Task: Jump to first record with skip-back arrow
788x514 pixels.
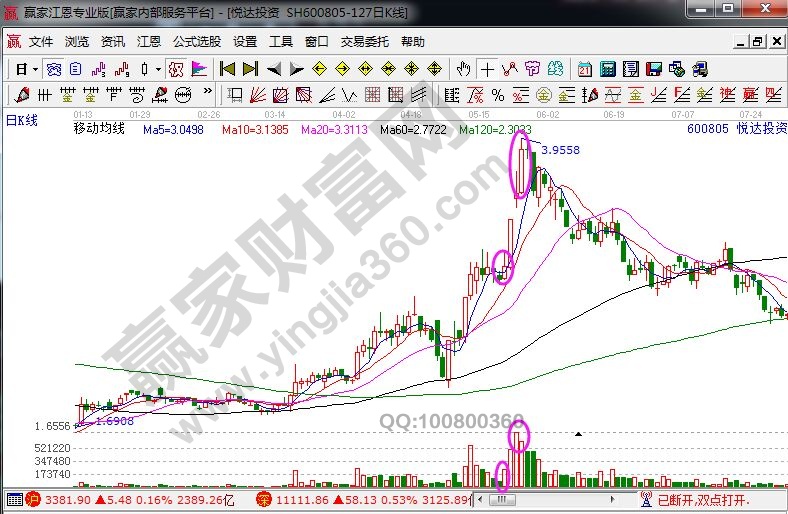Action: click(x=227, y=69)
